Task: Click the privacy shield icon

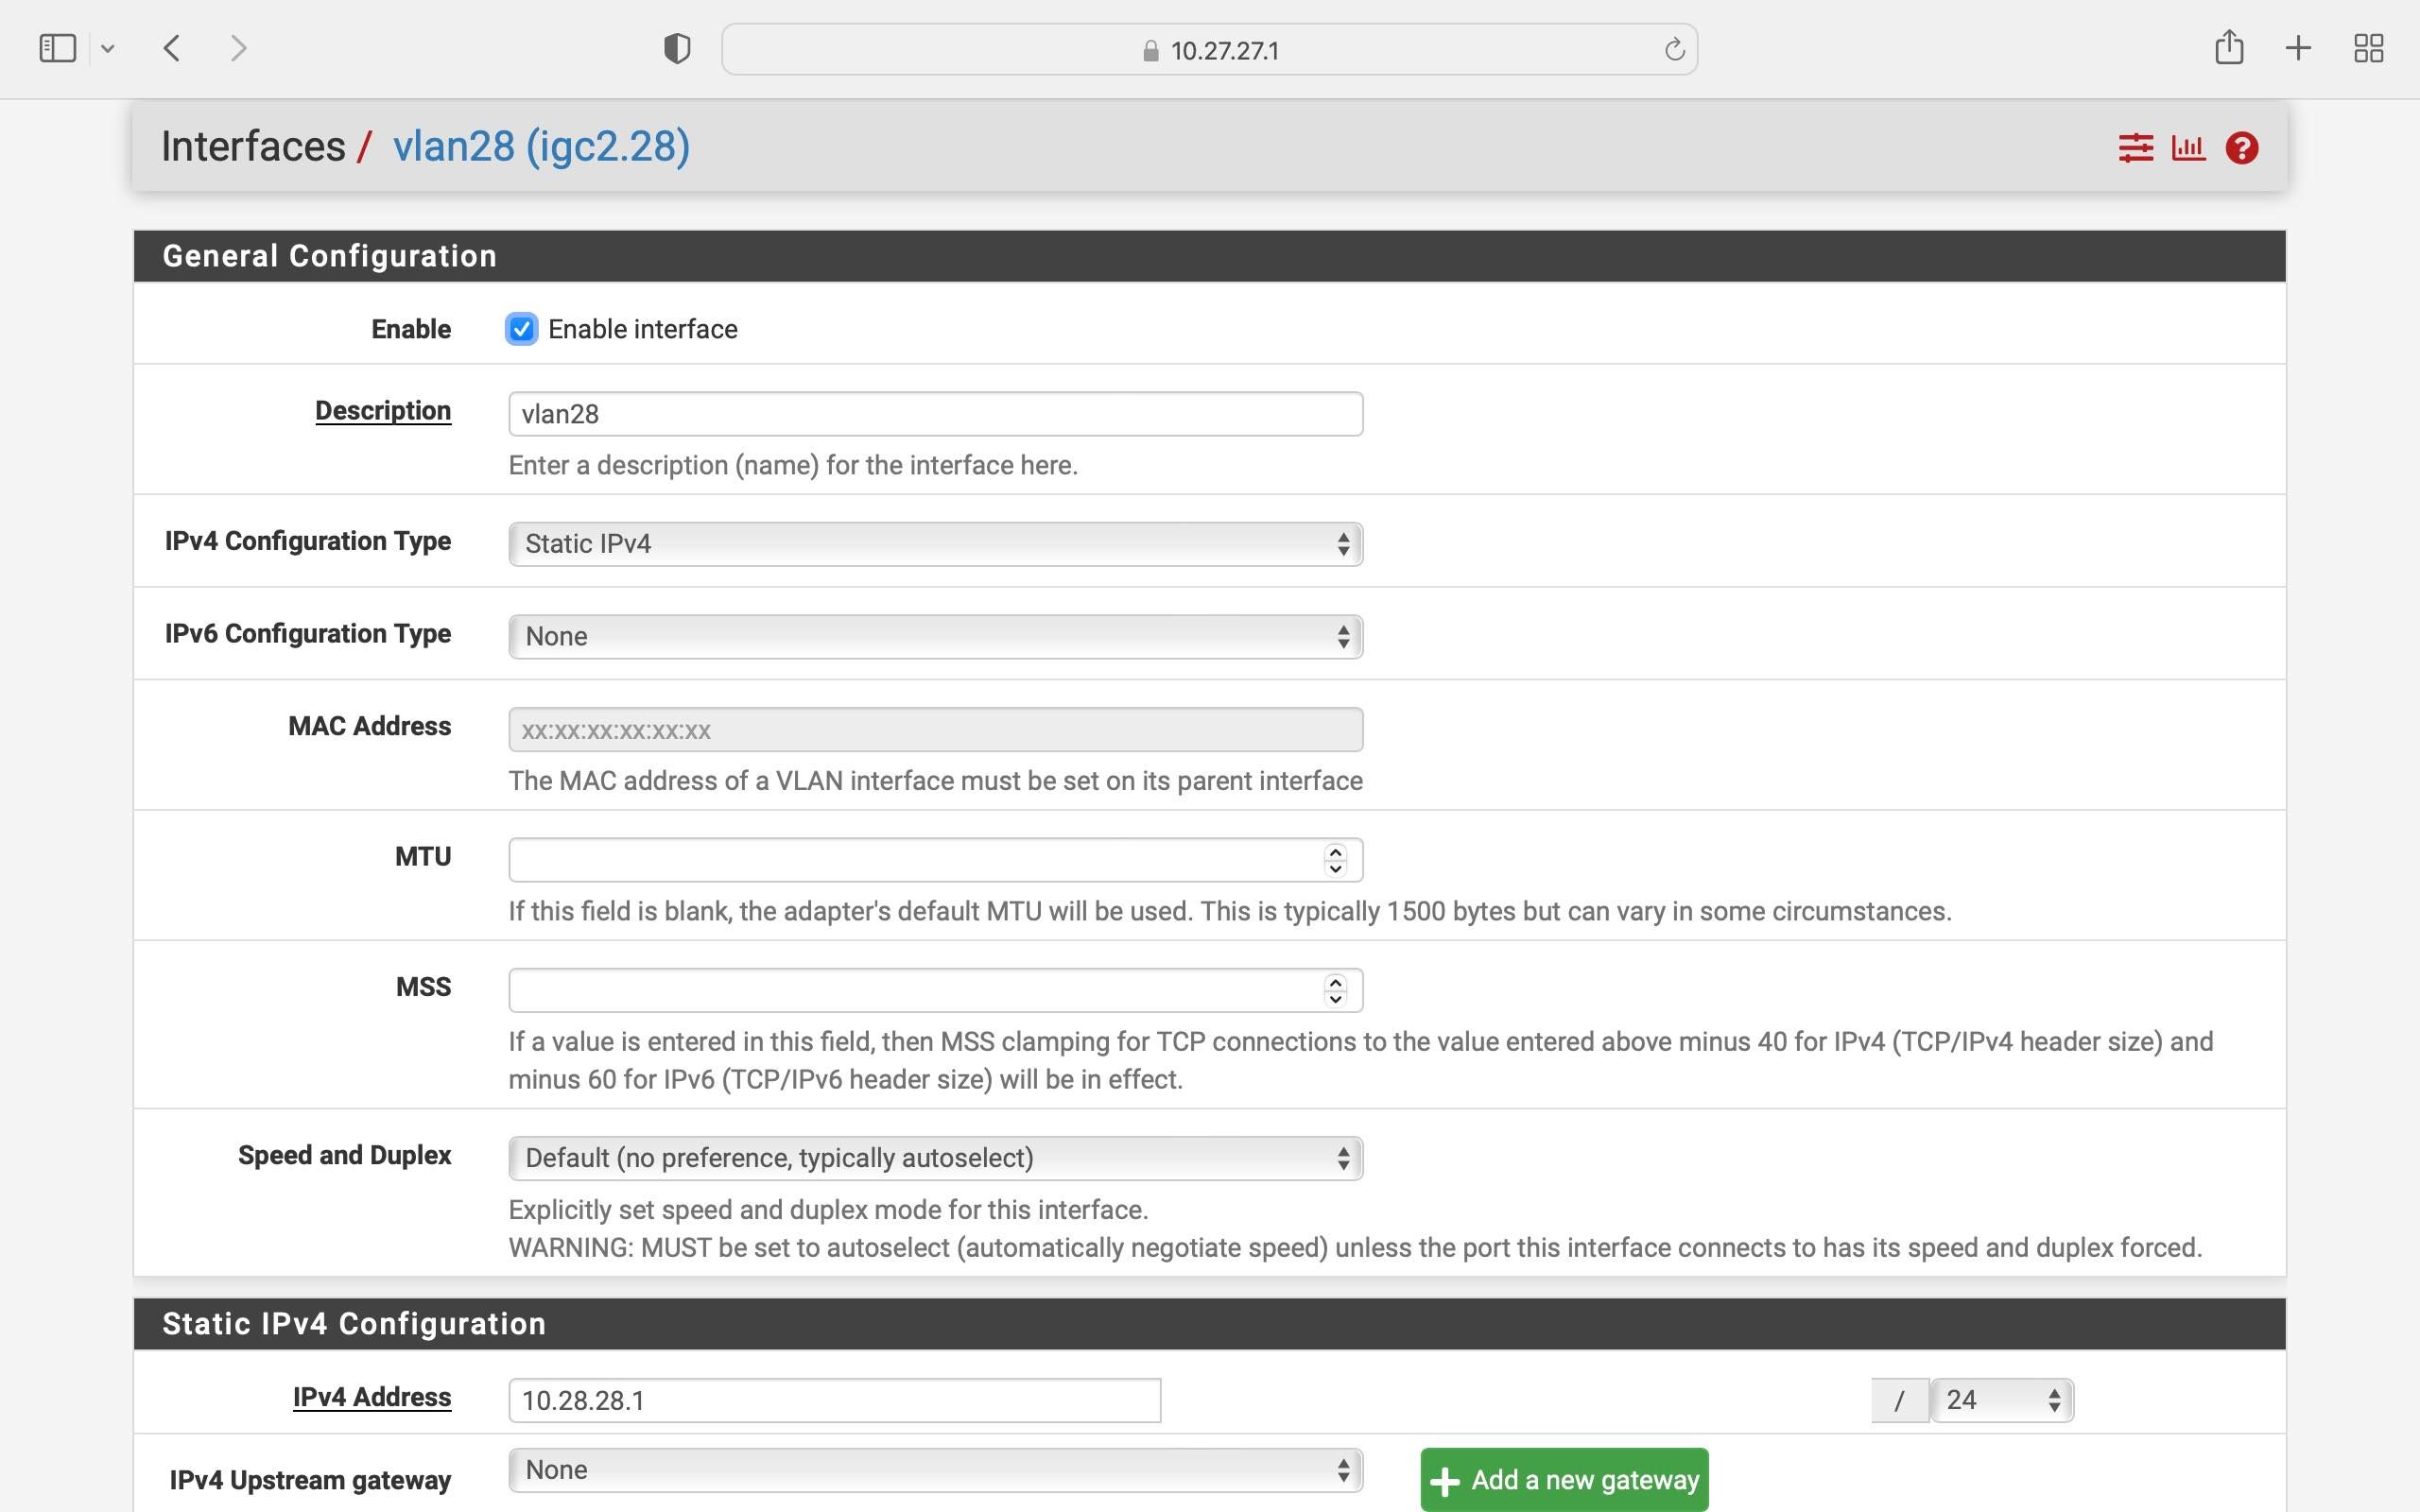Action: point(677,48)
